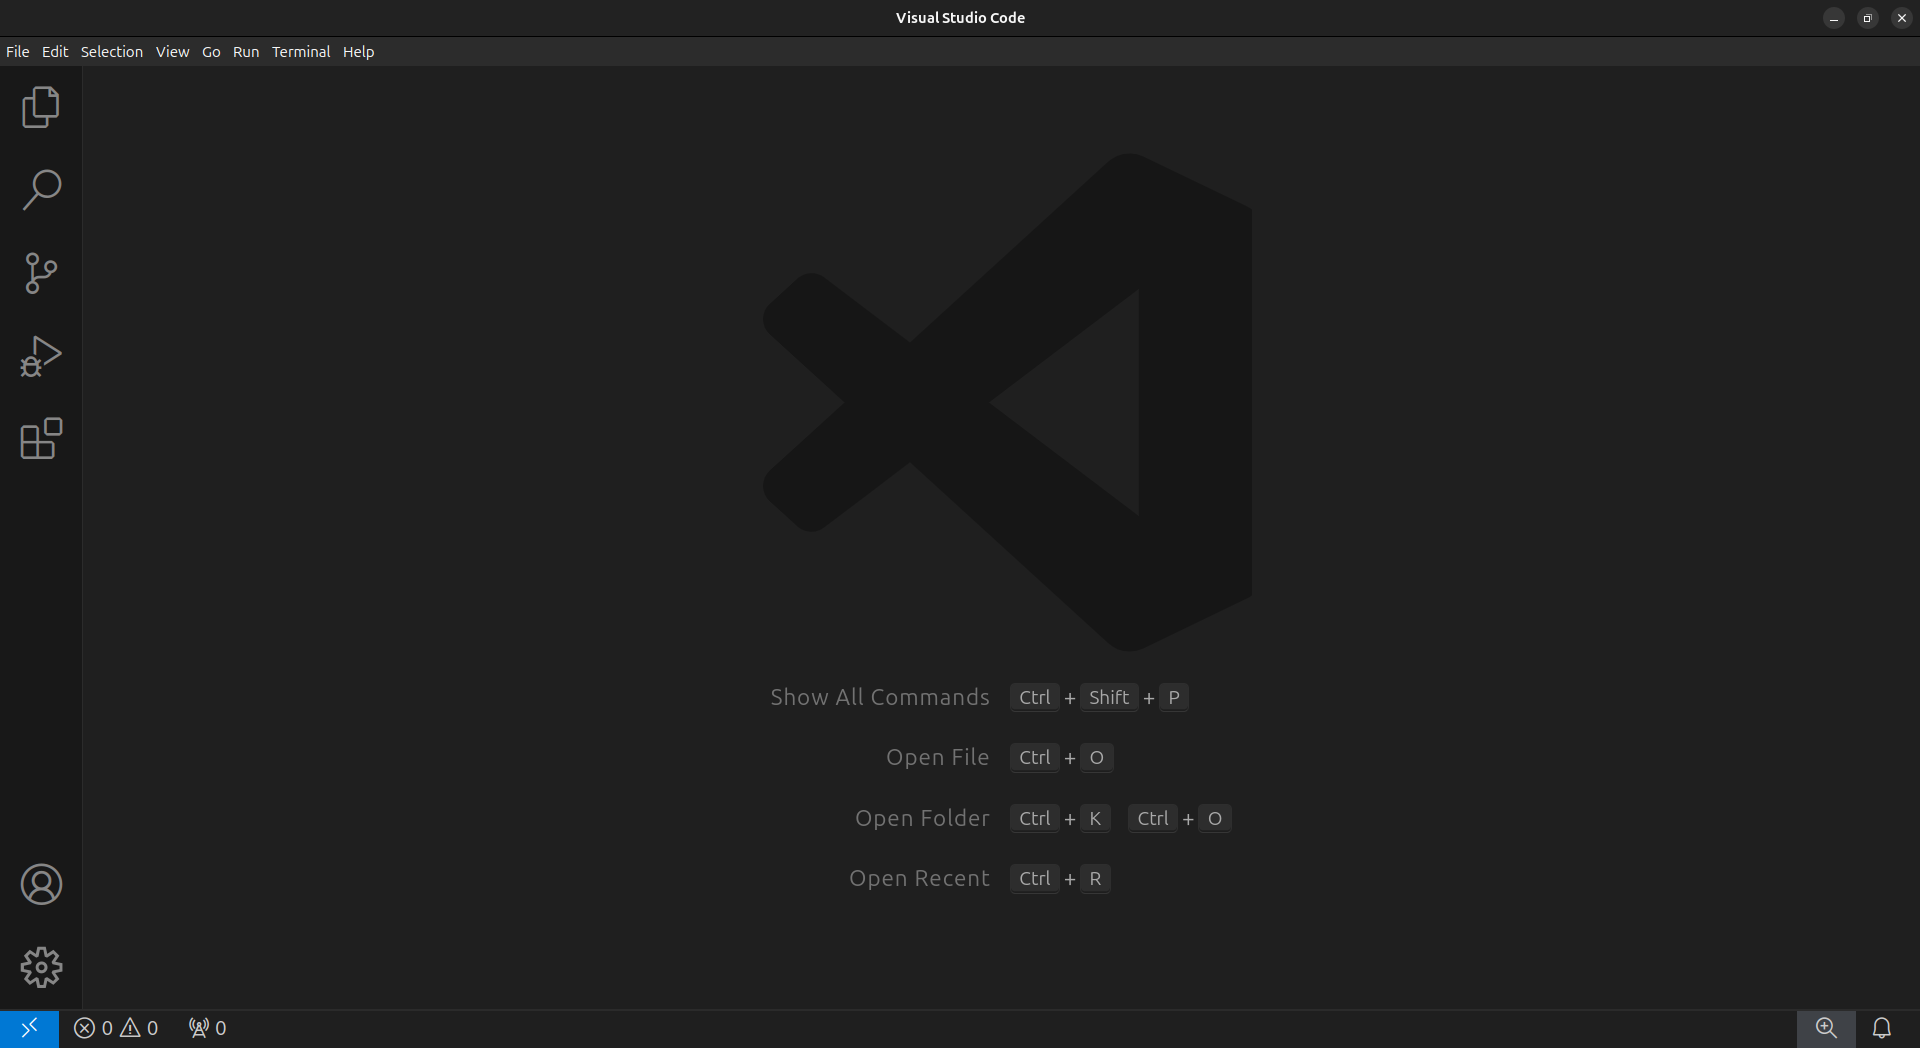This screenshot has height=1048, width=1920.
Task: Open the Explorer view in activity bar
Action: 41,107
